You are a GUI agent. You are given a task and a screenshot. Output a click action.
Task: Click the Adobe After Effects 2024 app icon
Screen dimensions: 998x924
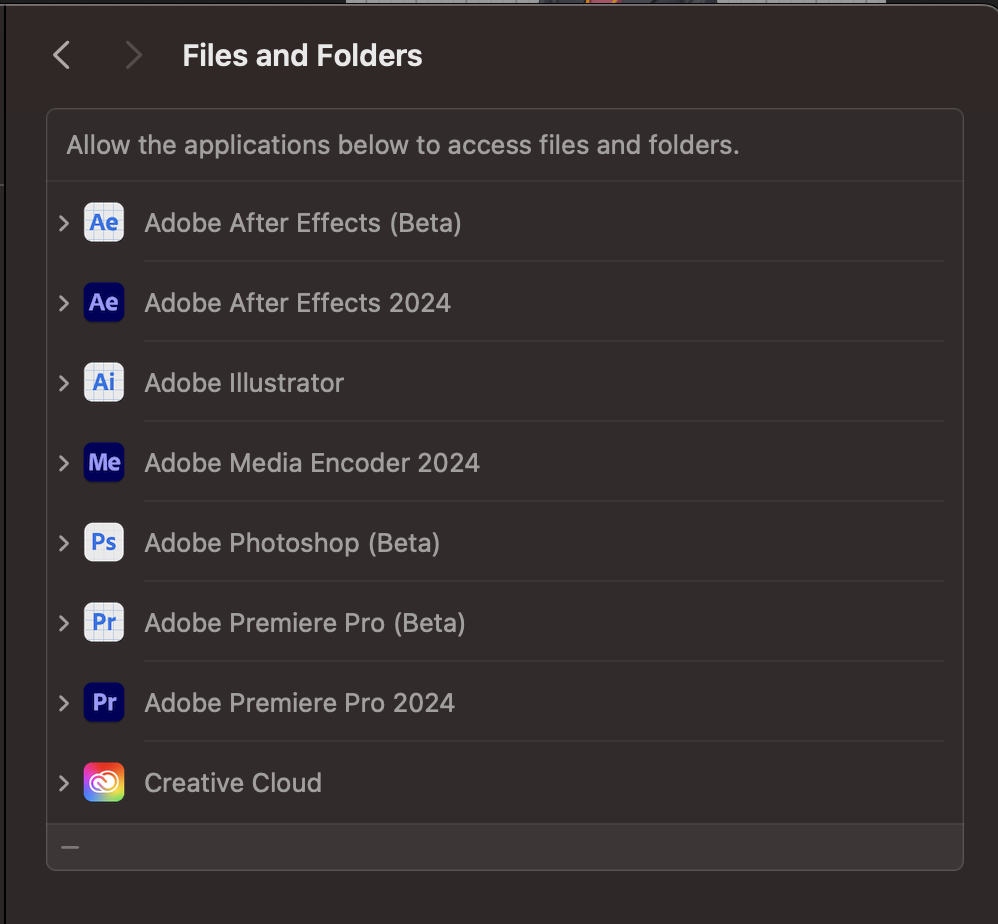click(x=103, y=302)
